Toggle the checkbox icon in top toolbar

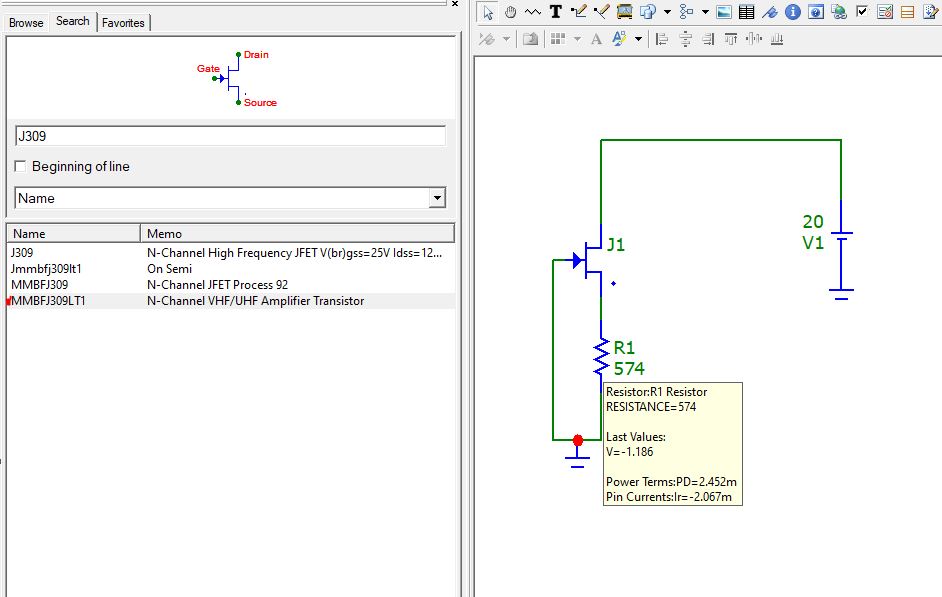[862, 12]
